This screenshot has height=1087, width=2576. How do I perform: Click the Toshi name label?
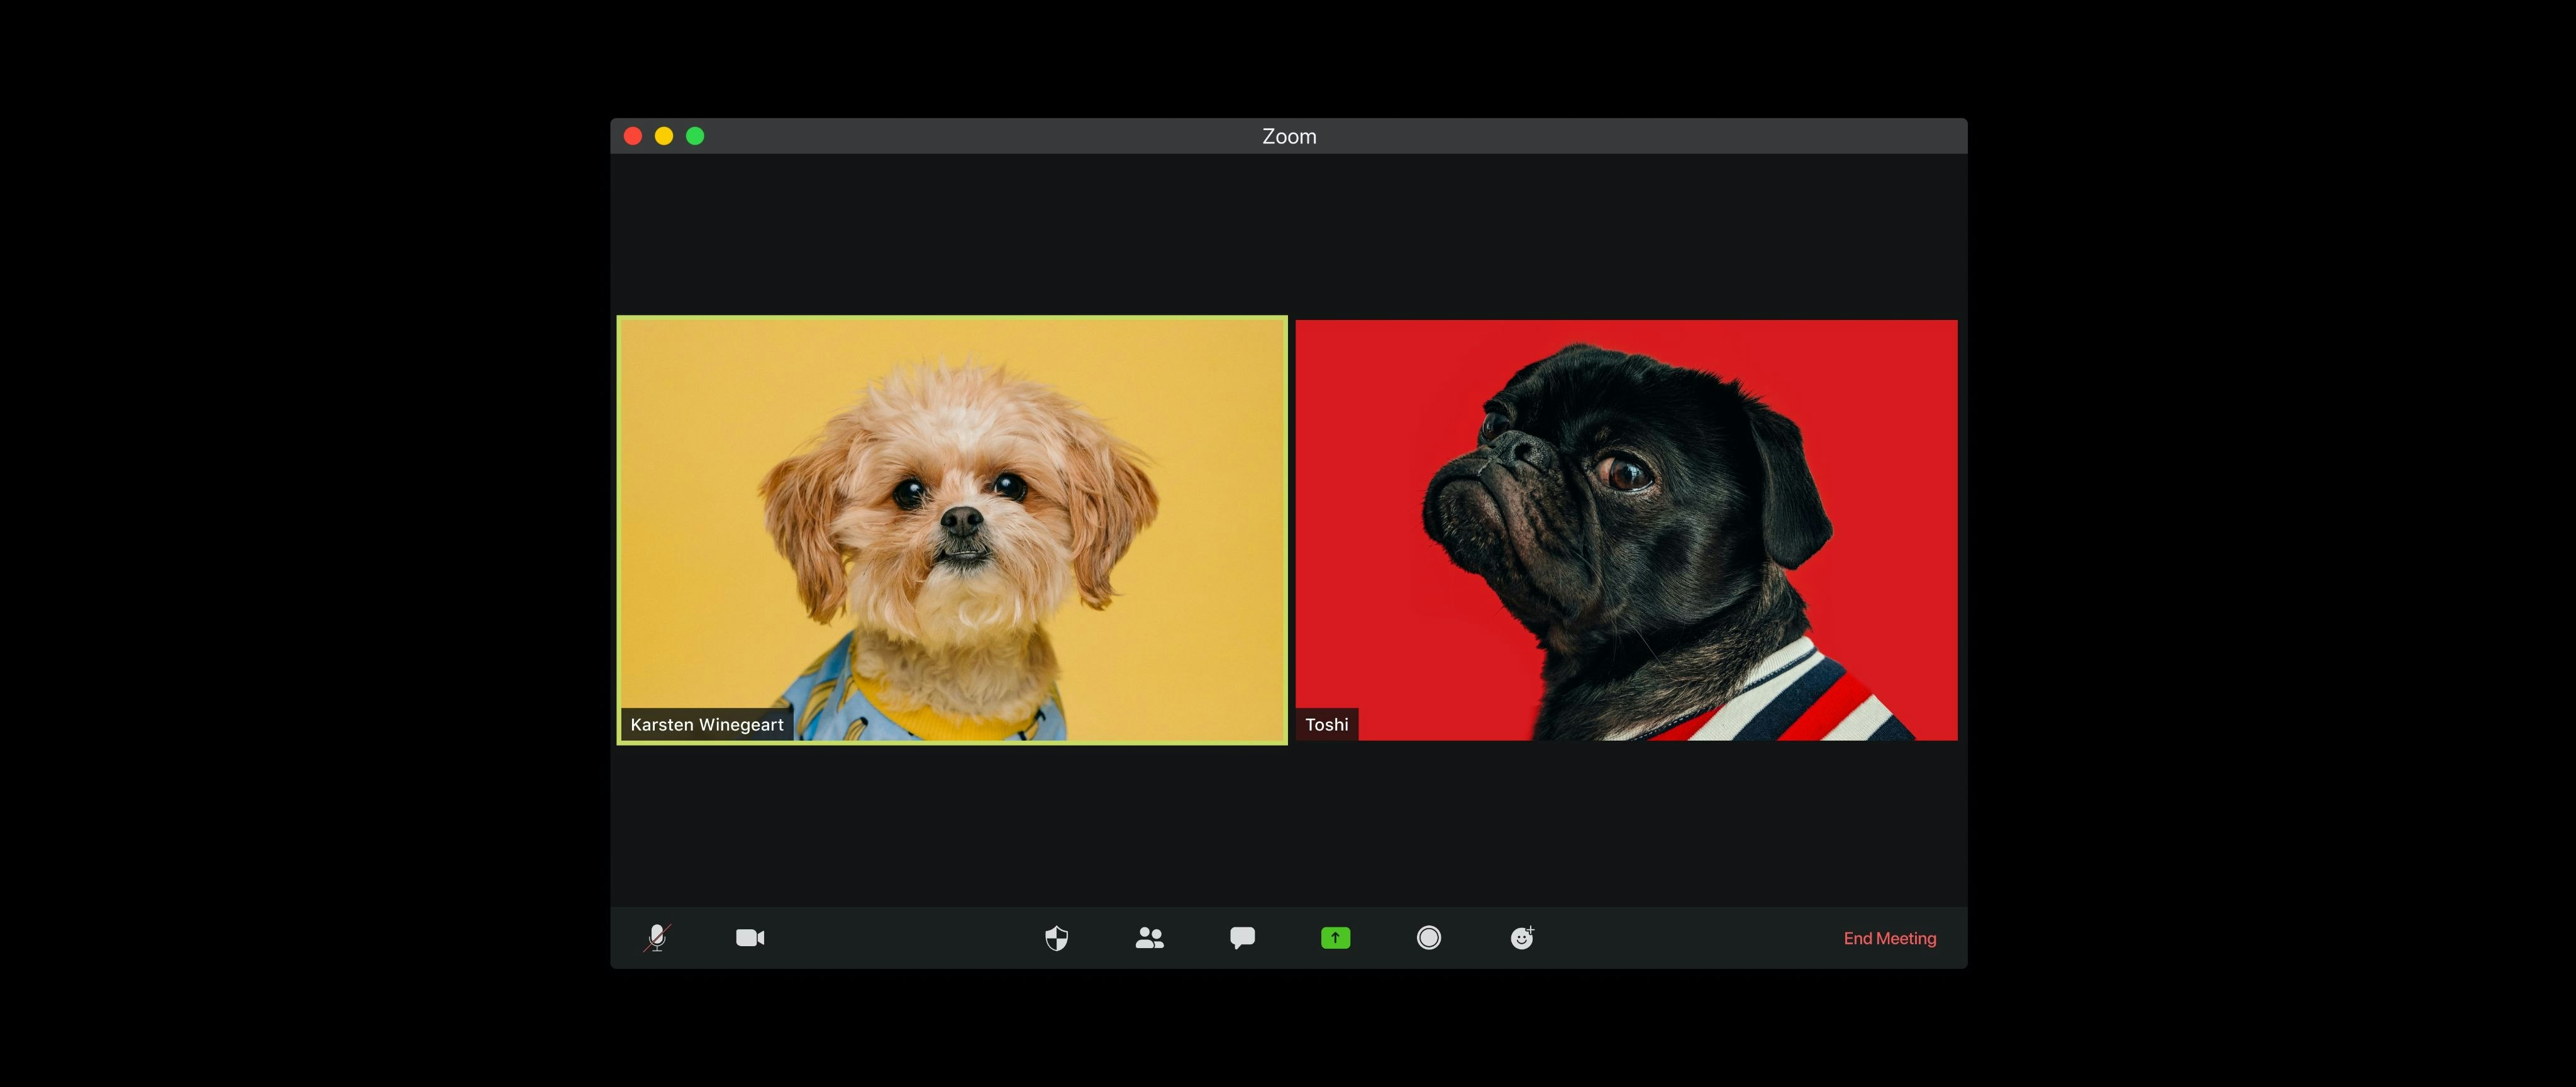(1326, 724)
